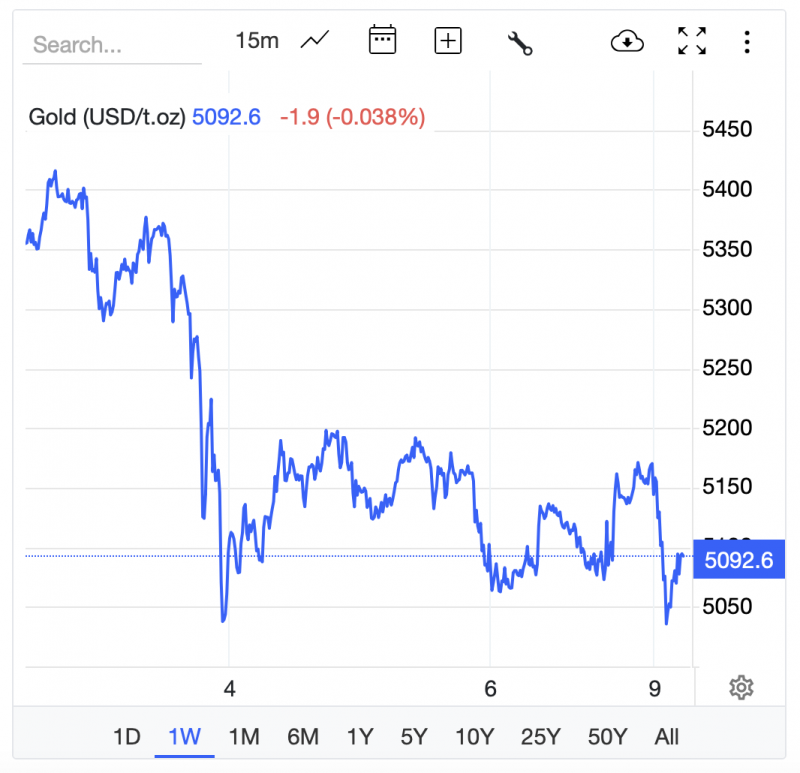Open chart settings gear icon
Viewport: 800px width, 773px height.
(x=741, y=687)
